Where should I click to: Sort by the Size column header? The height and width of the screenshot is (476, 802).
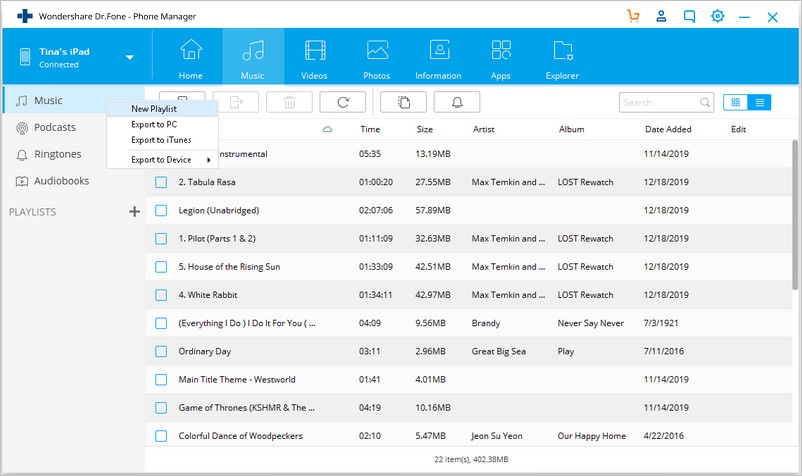coord(425,129)
